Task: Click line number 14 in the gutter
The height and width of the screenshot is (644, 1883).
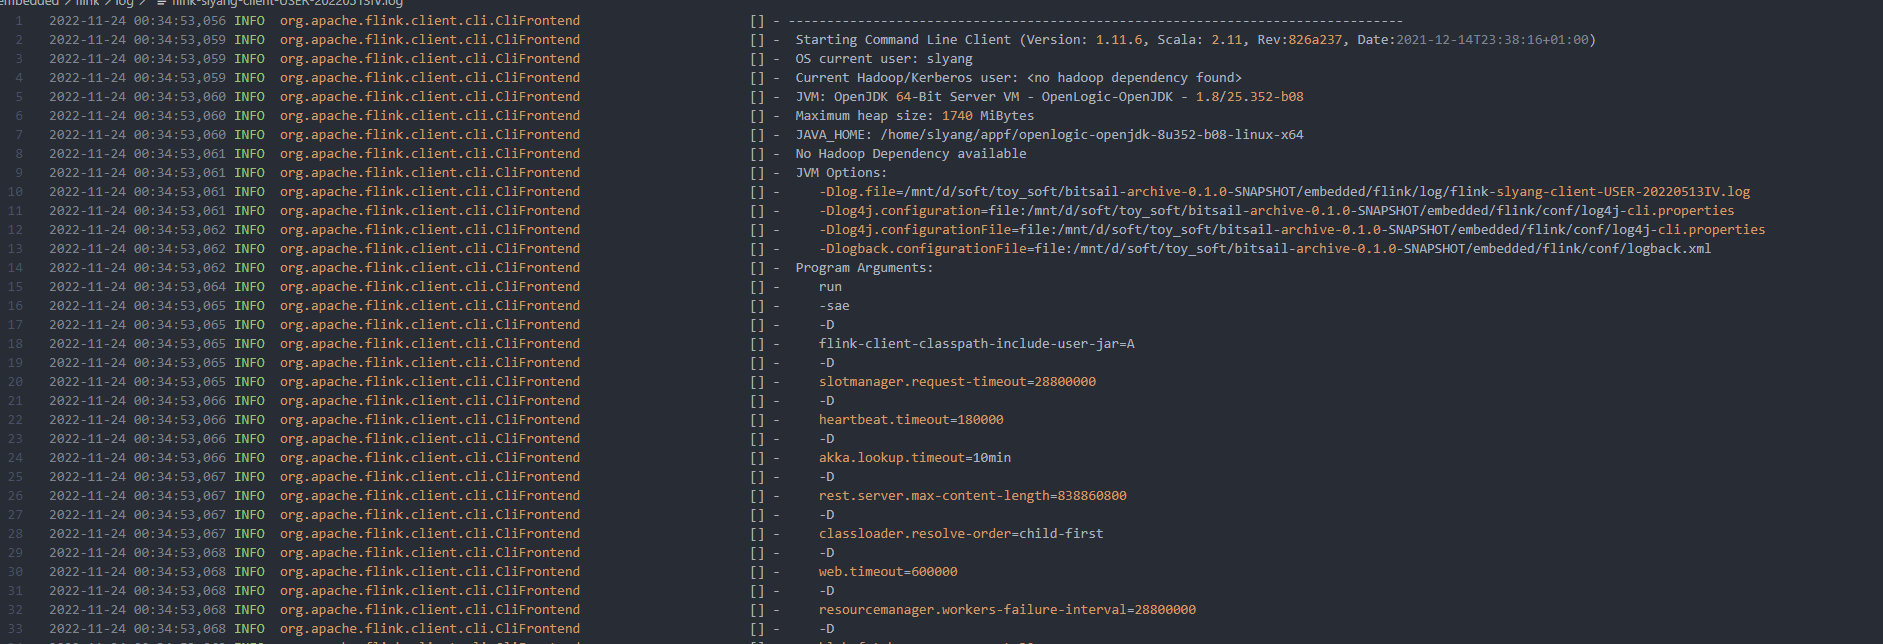Action: coord(15,268)
